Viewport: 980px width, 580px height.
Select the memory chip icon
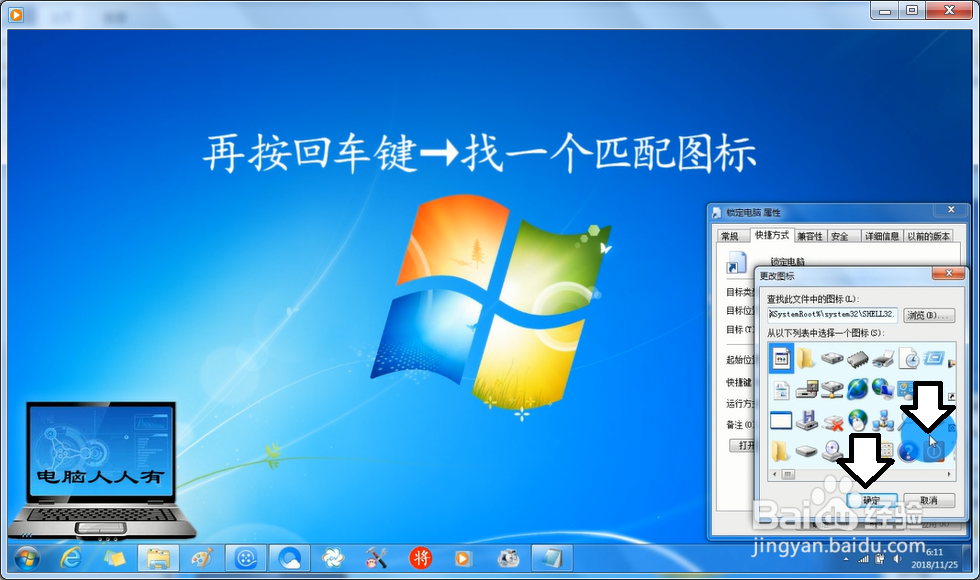coord(858,359)
